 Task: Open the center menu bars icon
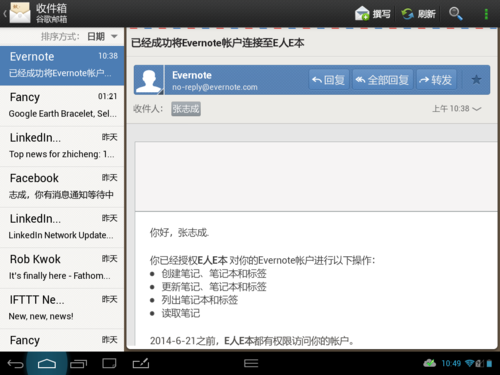251,363
